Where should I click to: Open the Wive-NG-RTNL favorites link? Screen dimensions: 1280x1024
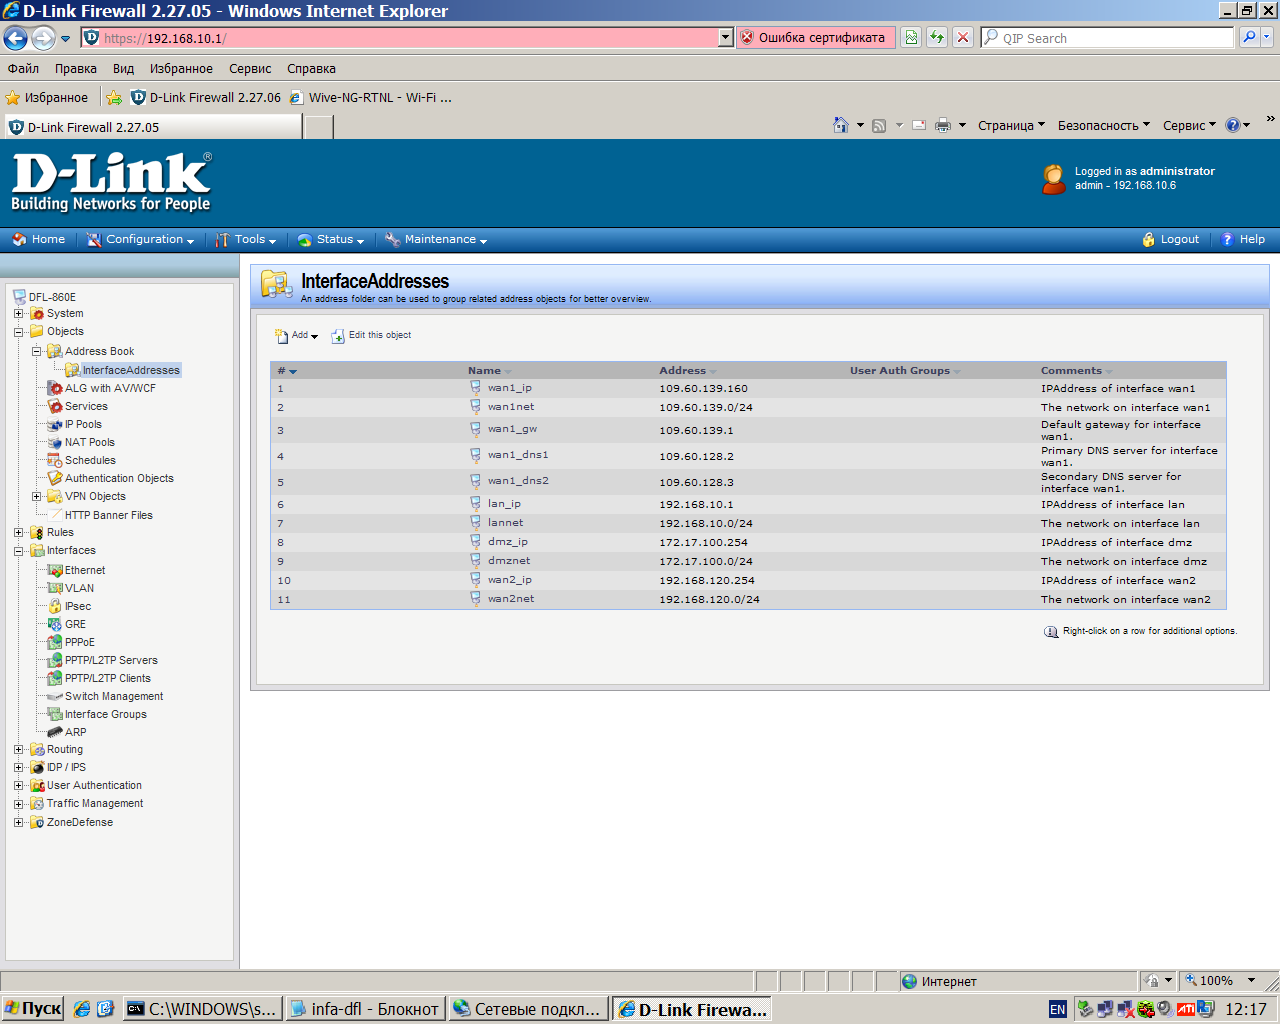(371, 98)
